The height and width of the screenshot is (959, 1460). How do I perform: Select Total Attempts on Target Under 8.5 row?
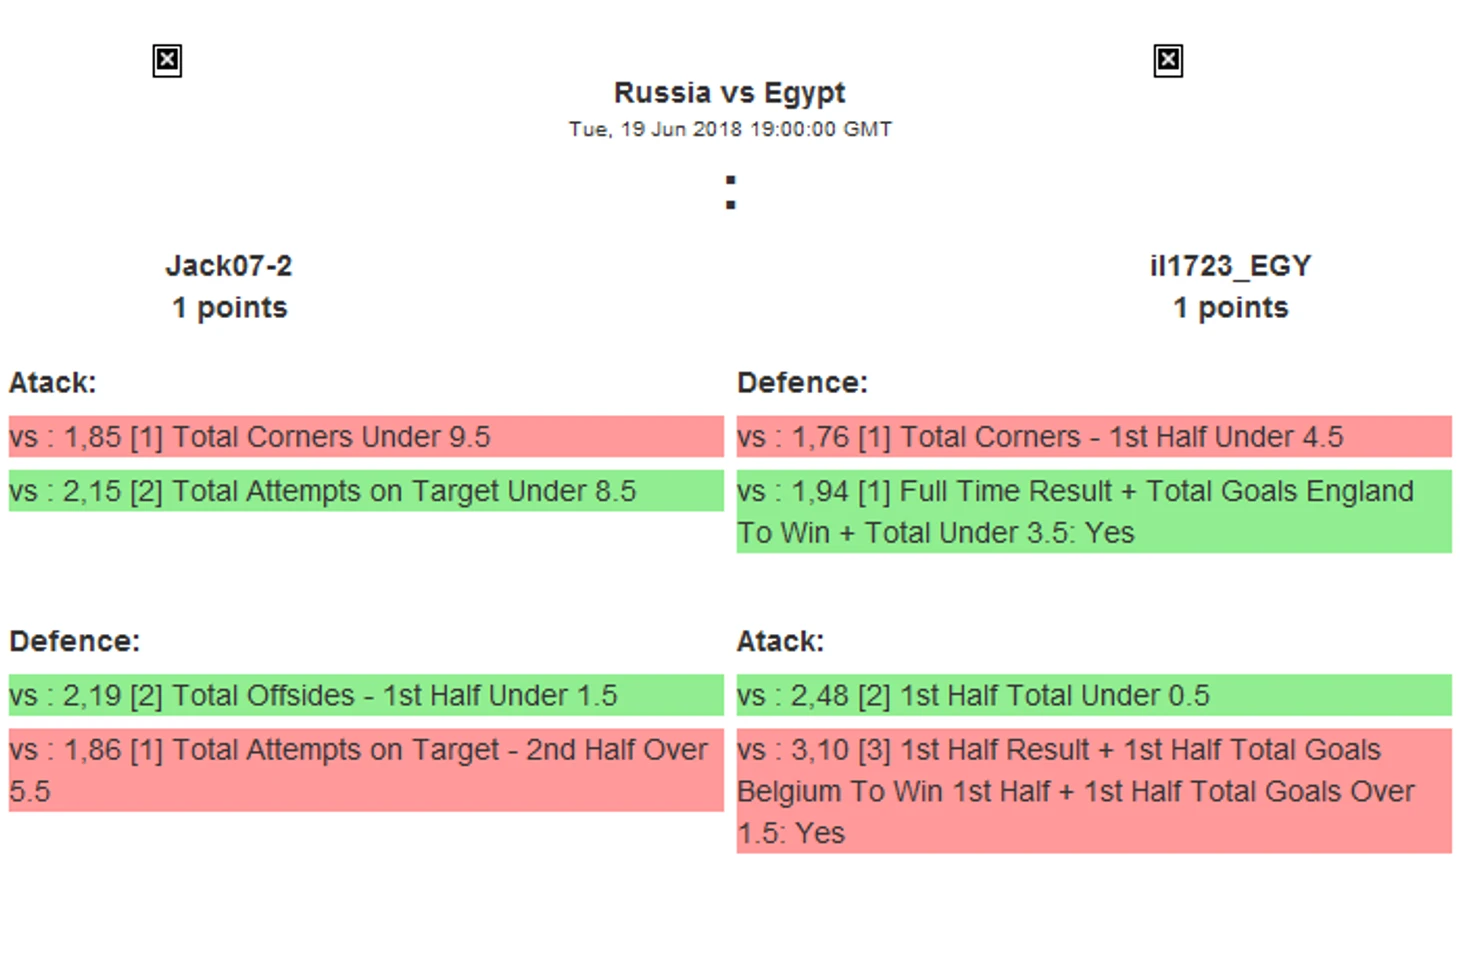366,492
